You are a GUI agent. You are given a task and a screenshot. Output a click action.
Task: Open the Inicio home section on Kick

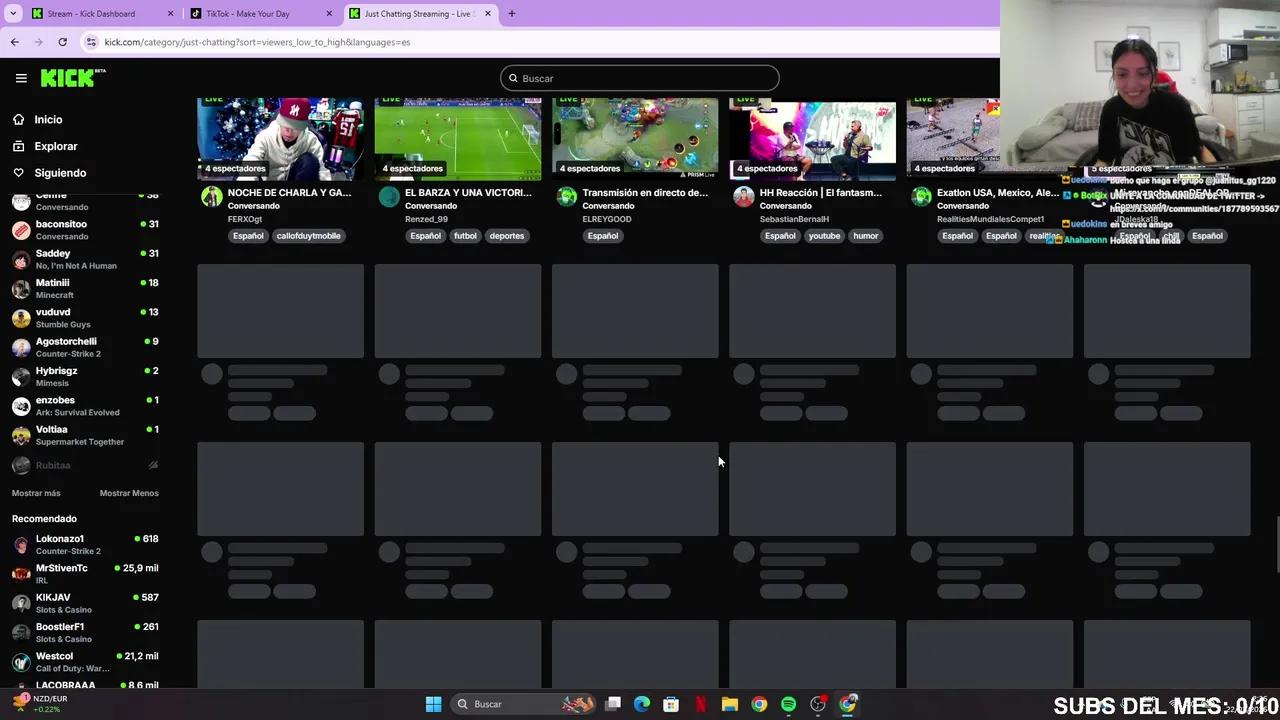pos(48,119)
